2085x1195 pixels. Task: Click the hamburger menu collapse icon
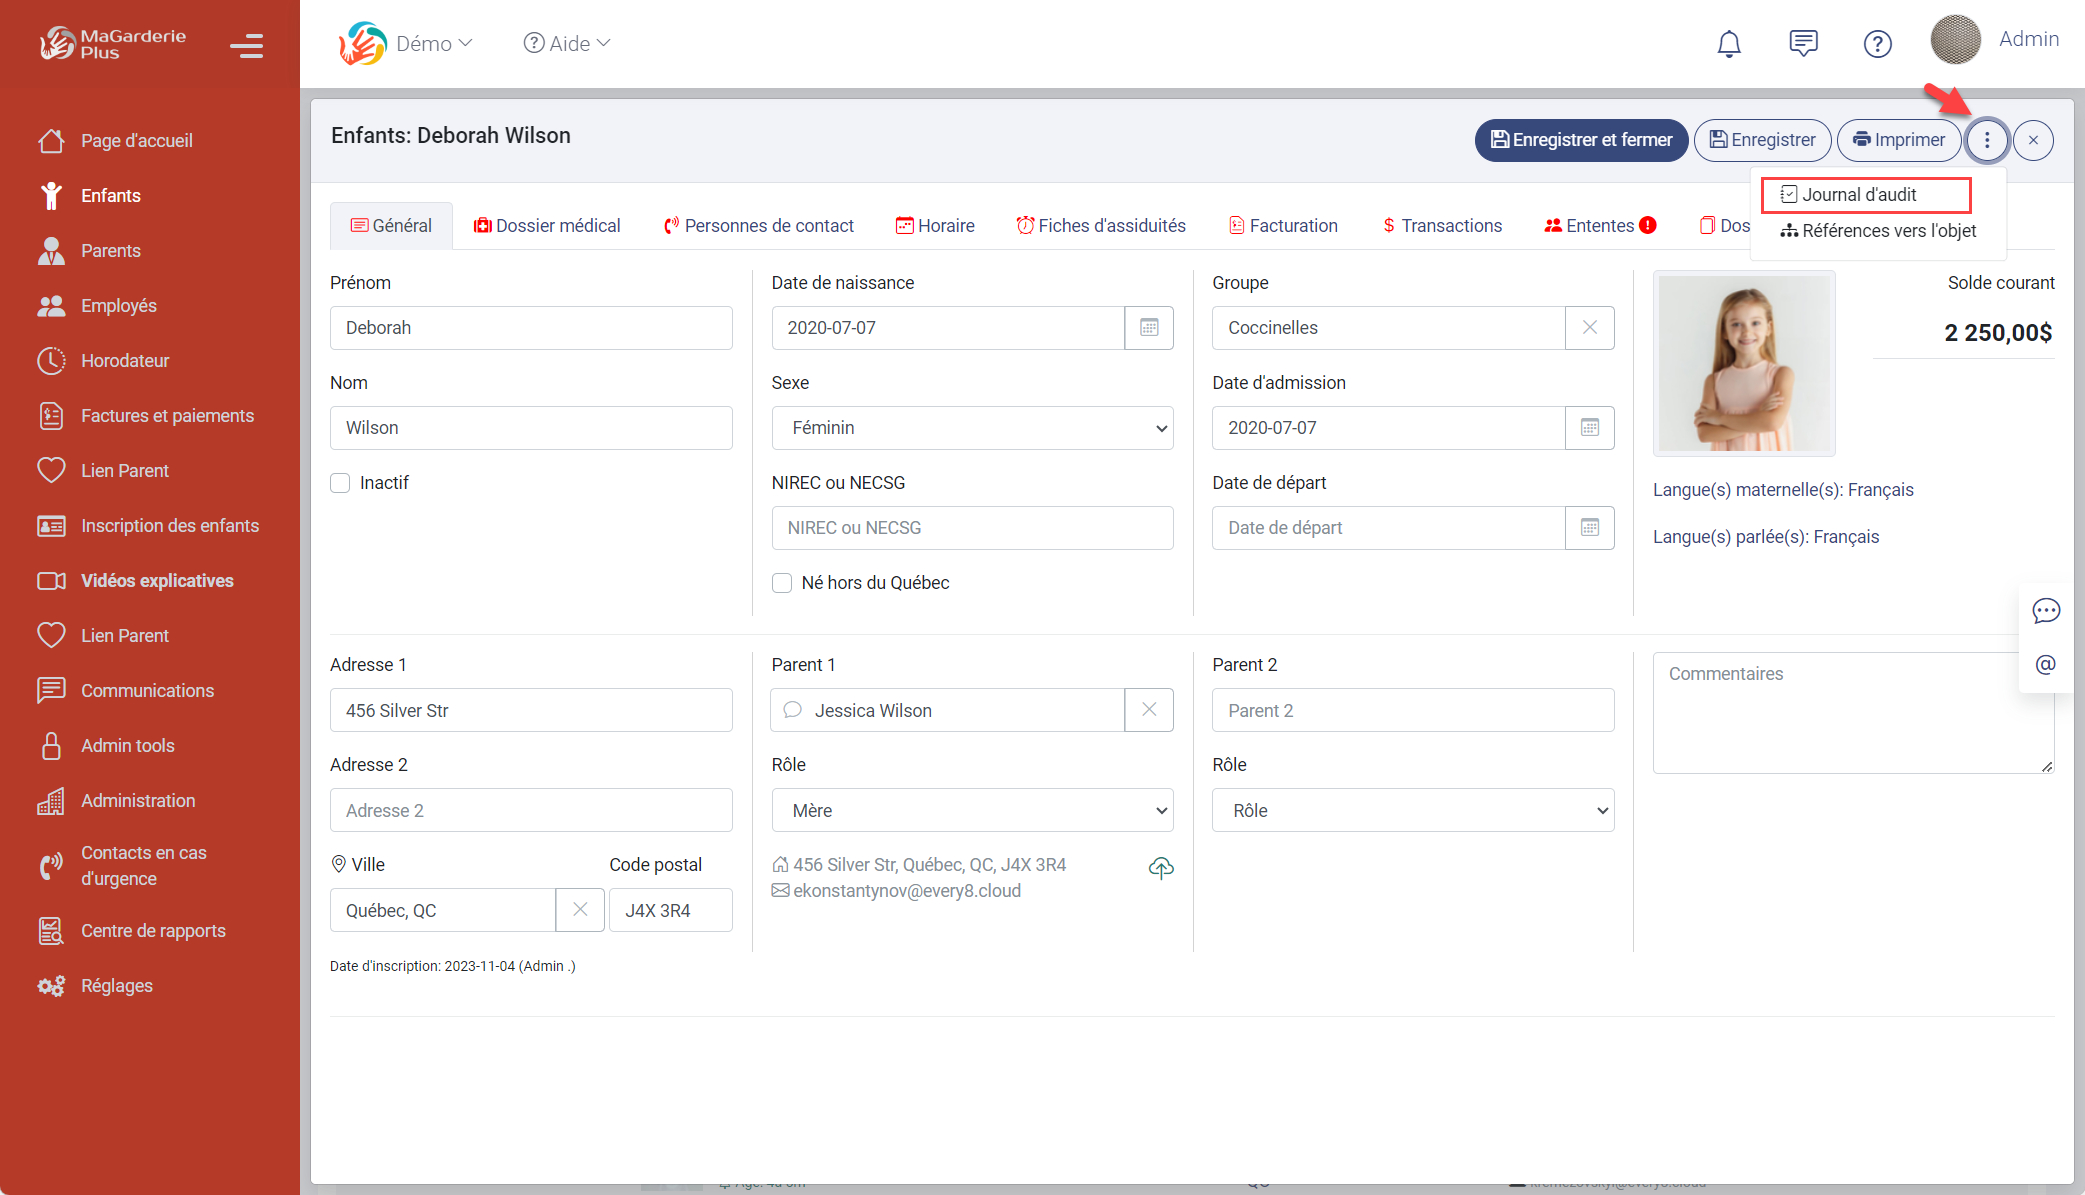click(246, 45)
